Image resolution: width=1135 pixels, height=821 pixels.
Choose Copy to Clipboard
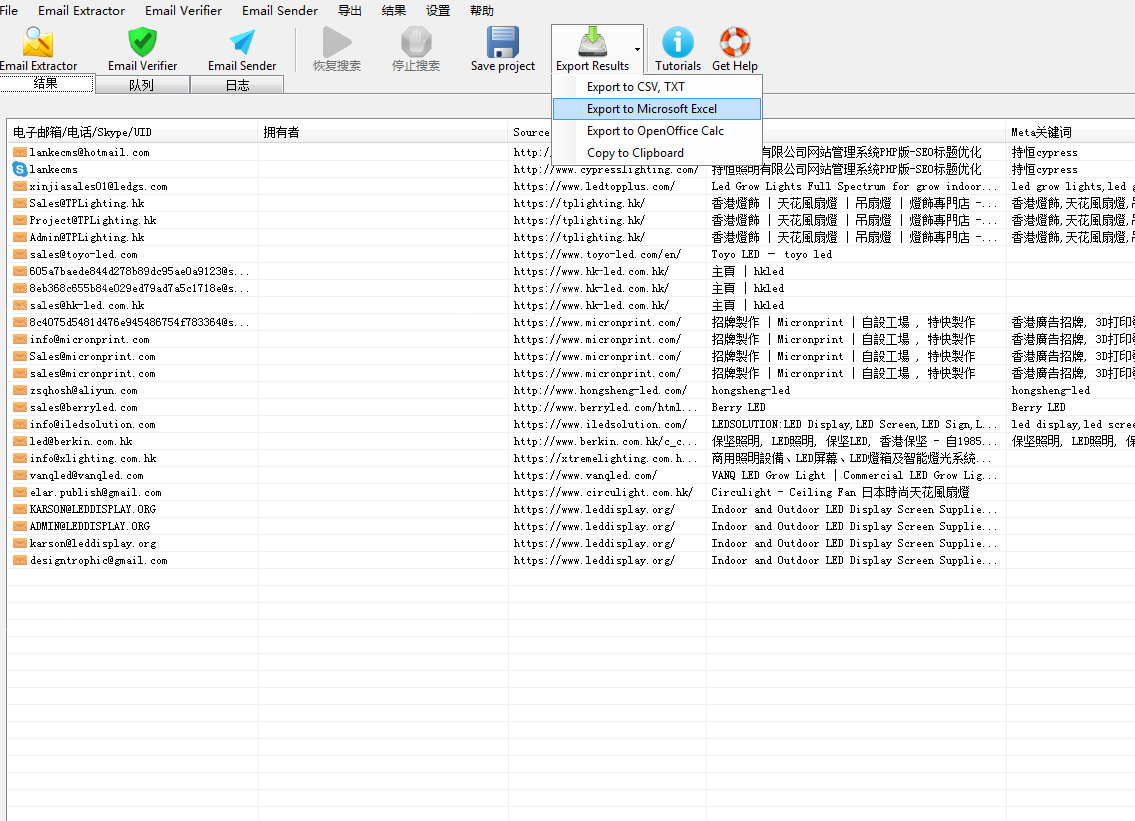click(657, 153)
